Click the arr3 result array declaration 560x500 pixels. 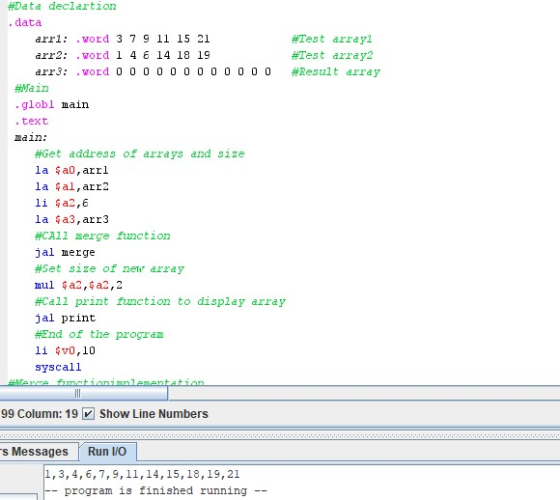pyautogui.click(x=153, y=72)
